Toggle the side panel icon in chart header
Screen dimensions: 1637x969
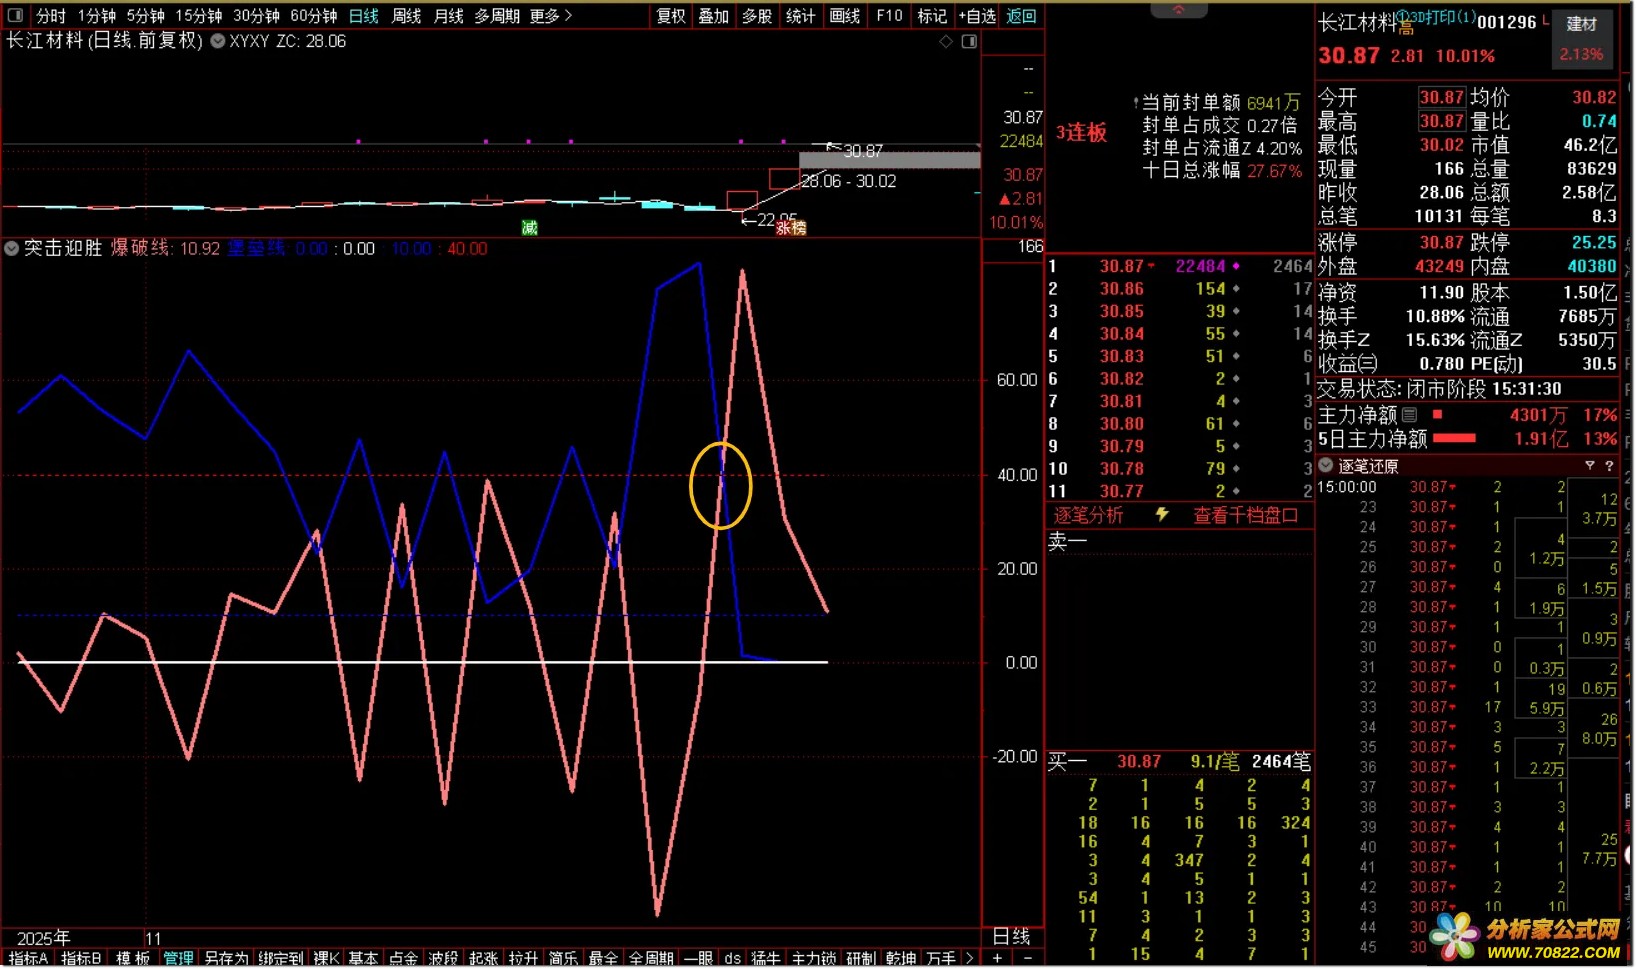969,41
